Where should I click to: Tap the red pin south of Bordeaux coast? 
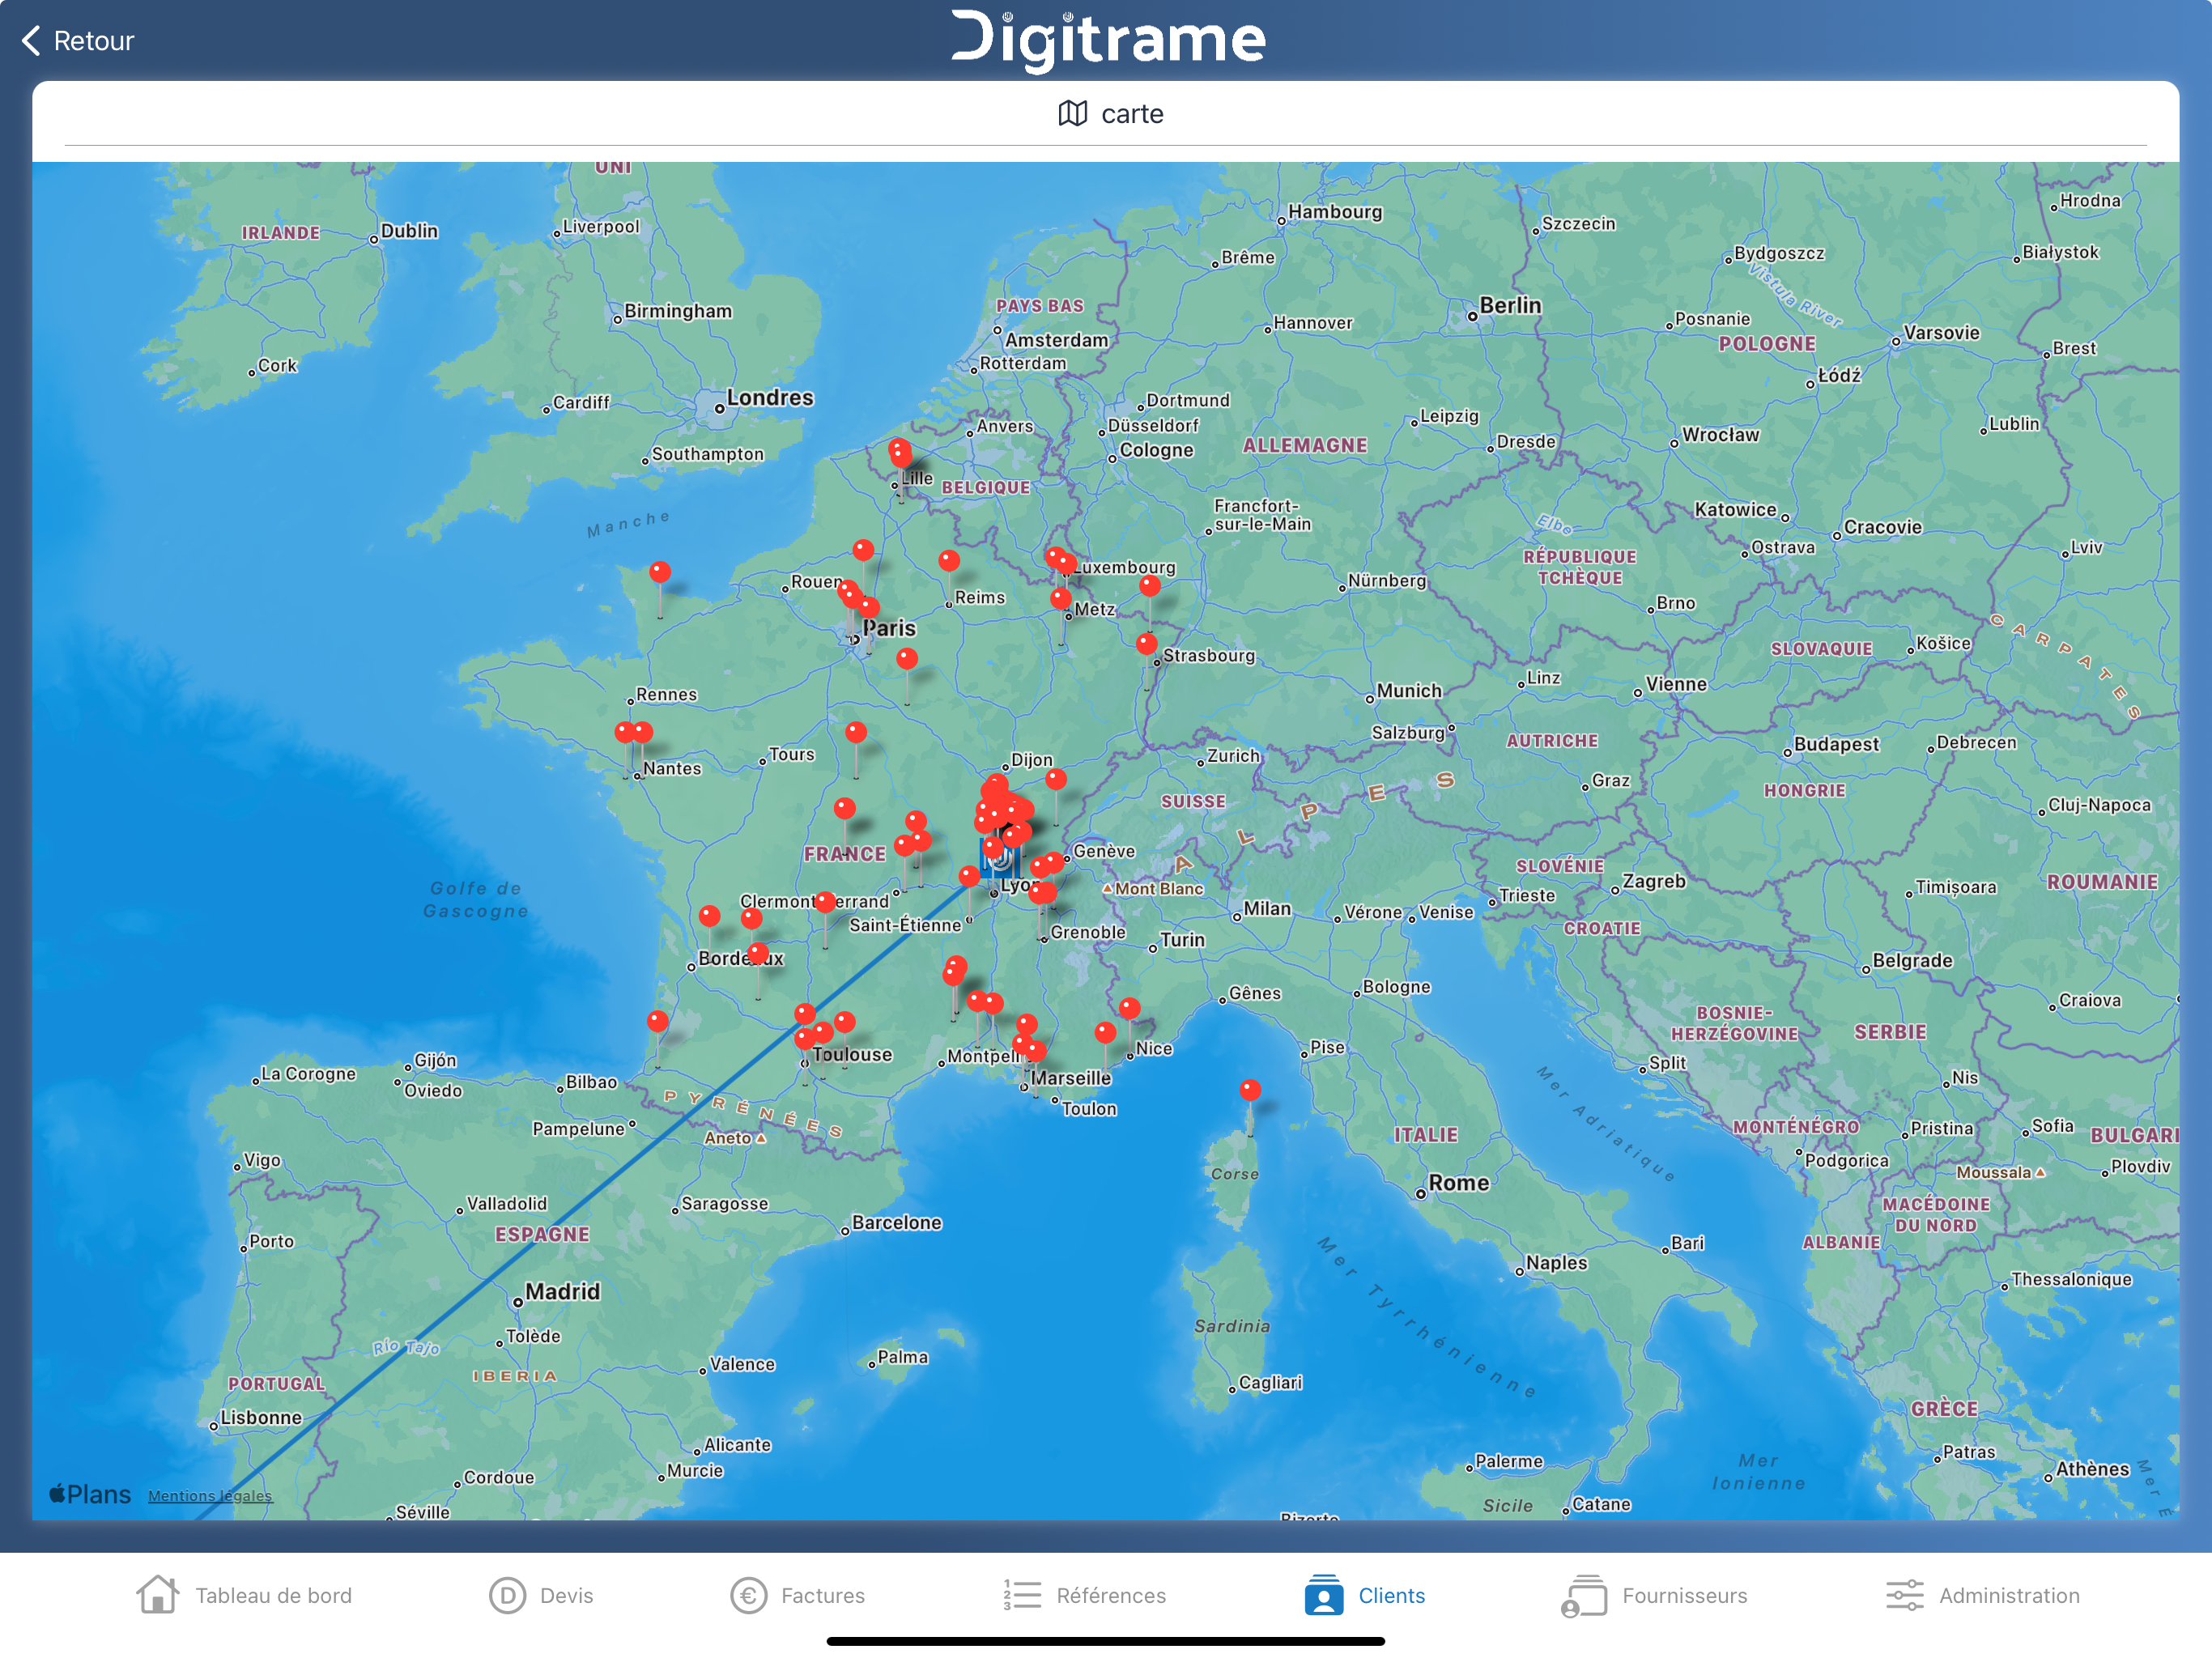[x=657, y=1020]
